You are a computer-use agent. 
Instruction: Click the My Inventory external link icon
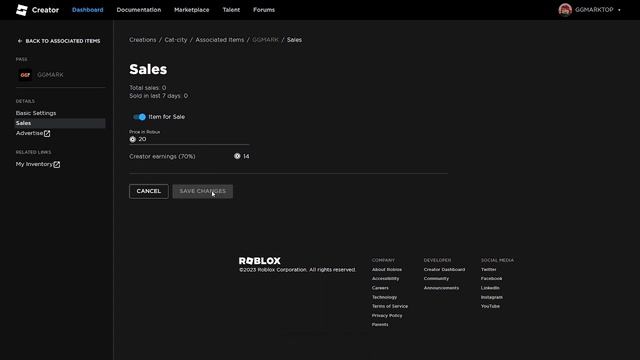click(x=57, y=164)
